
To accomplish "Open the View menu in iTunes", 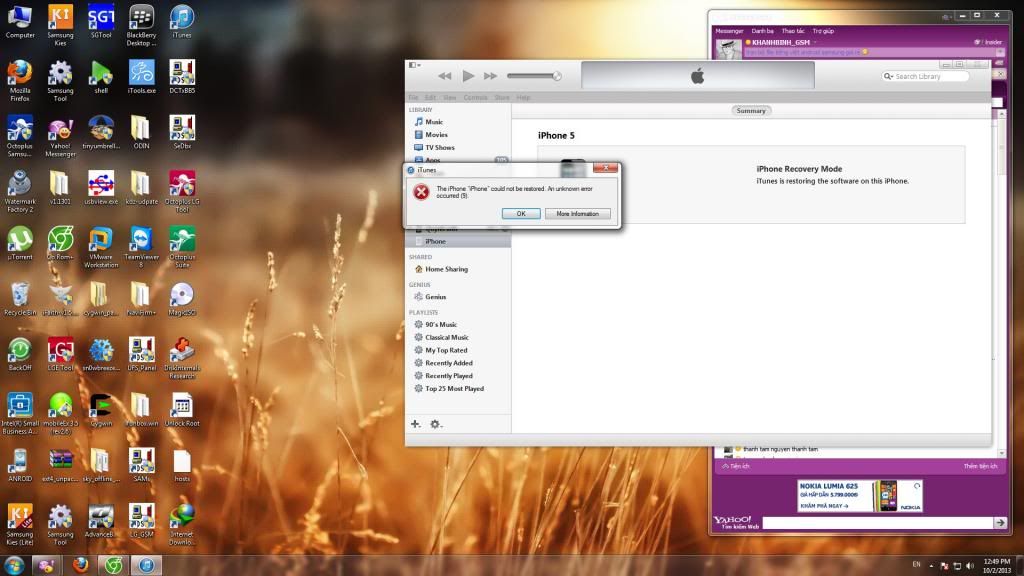I will click(x=450, y=97).
